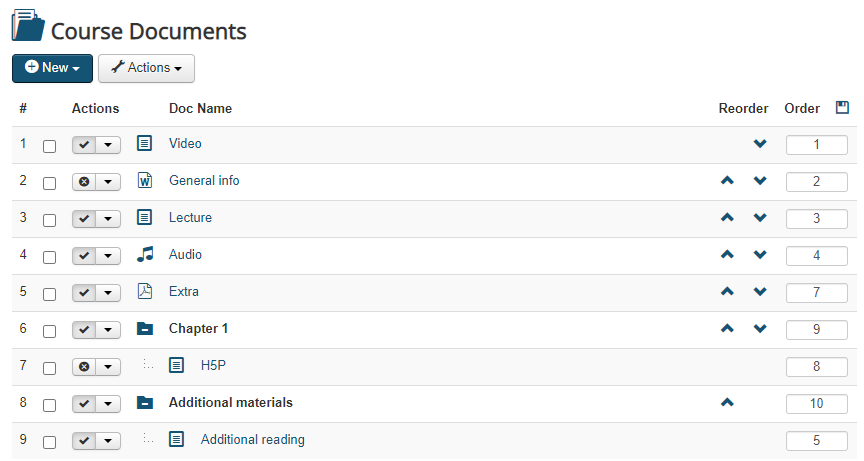Tick the checkbox for Video row

click(49, 146)
